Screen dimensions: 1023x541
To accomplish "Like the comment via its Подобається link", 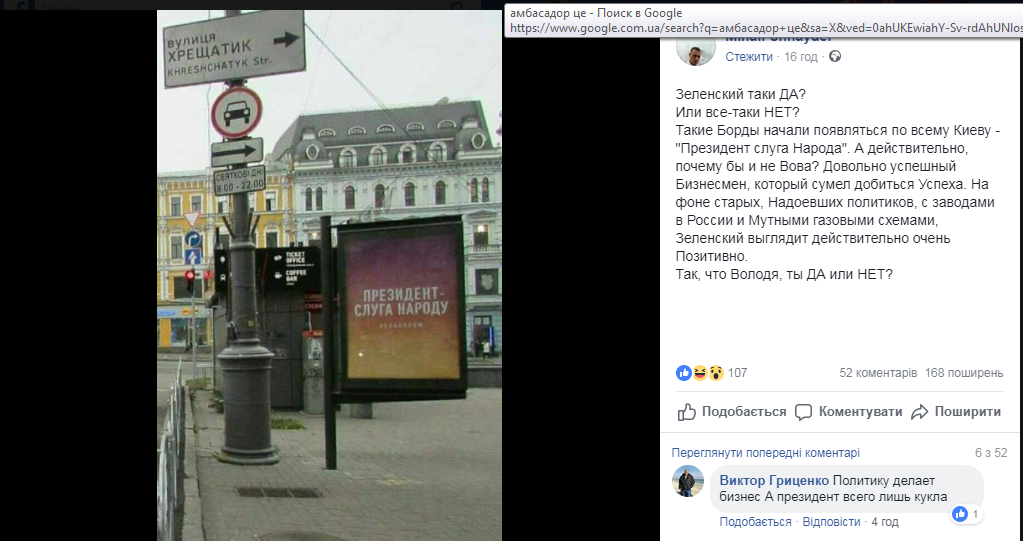I will [x=755, y=522].
